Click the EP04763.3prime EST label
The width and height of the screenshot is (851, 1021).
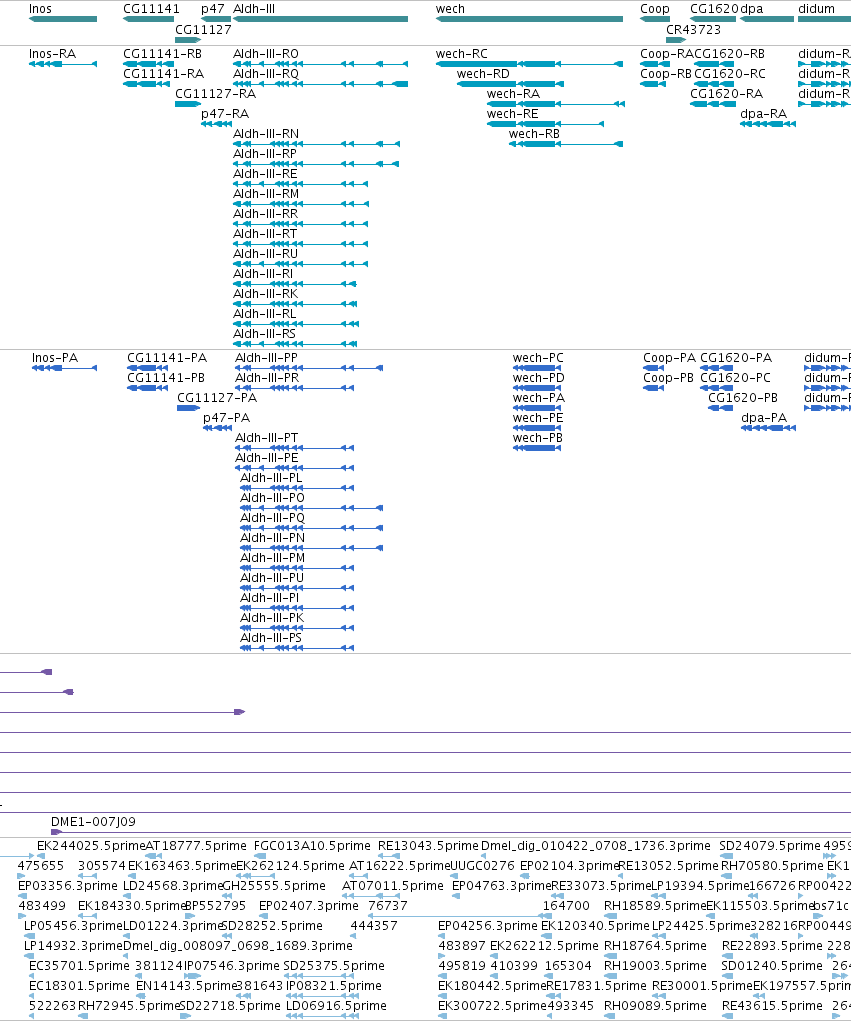point(501,886)
